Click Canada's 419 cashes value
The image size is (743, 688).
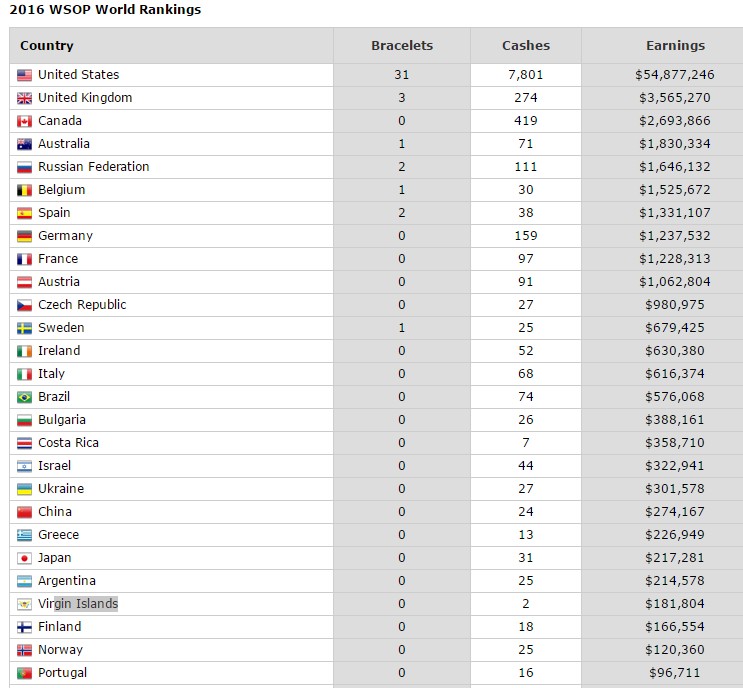[x=526, y=120]
